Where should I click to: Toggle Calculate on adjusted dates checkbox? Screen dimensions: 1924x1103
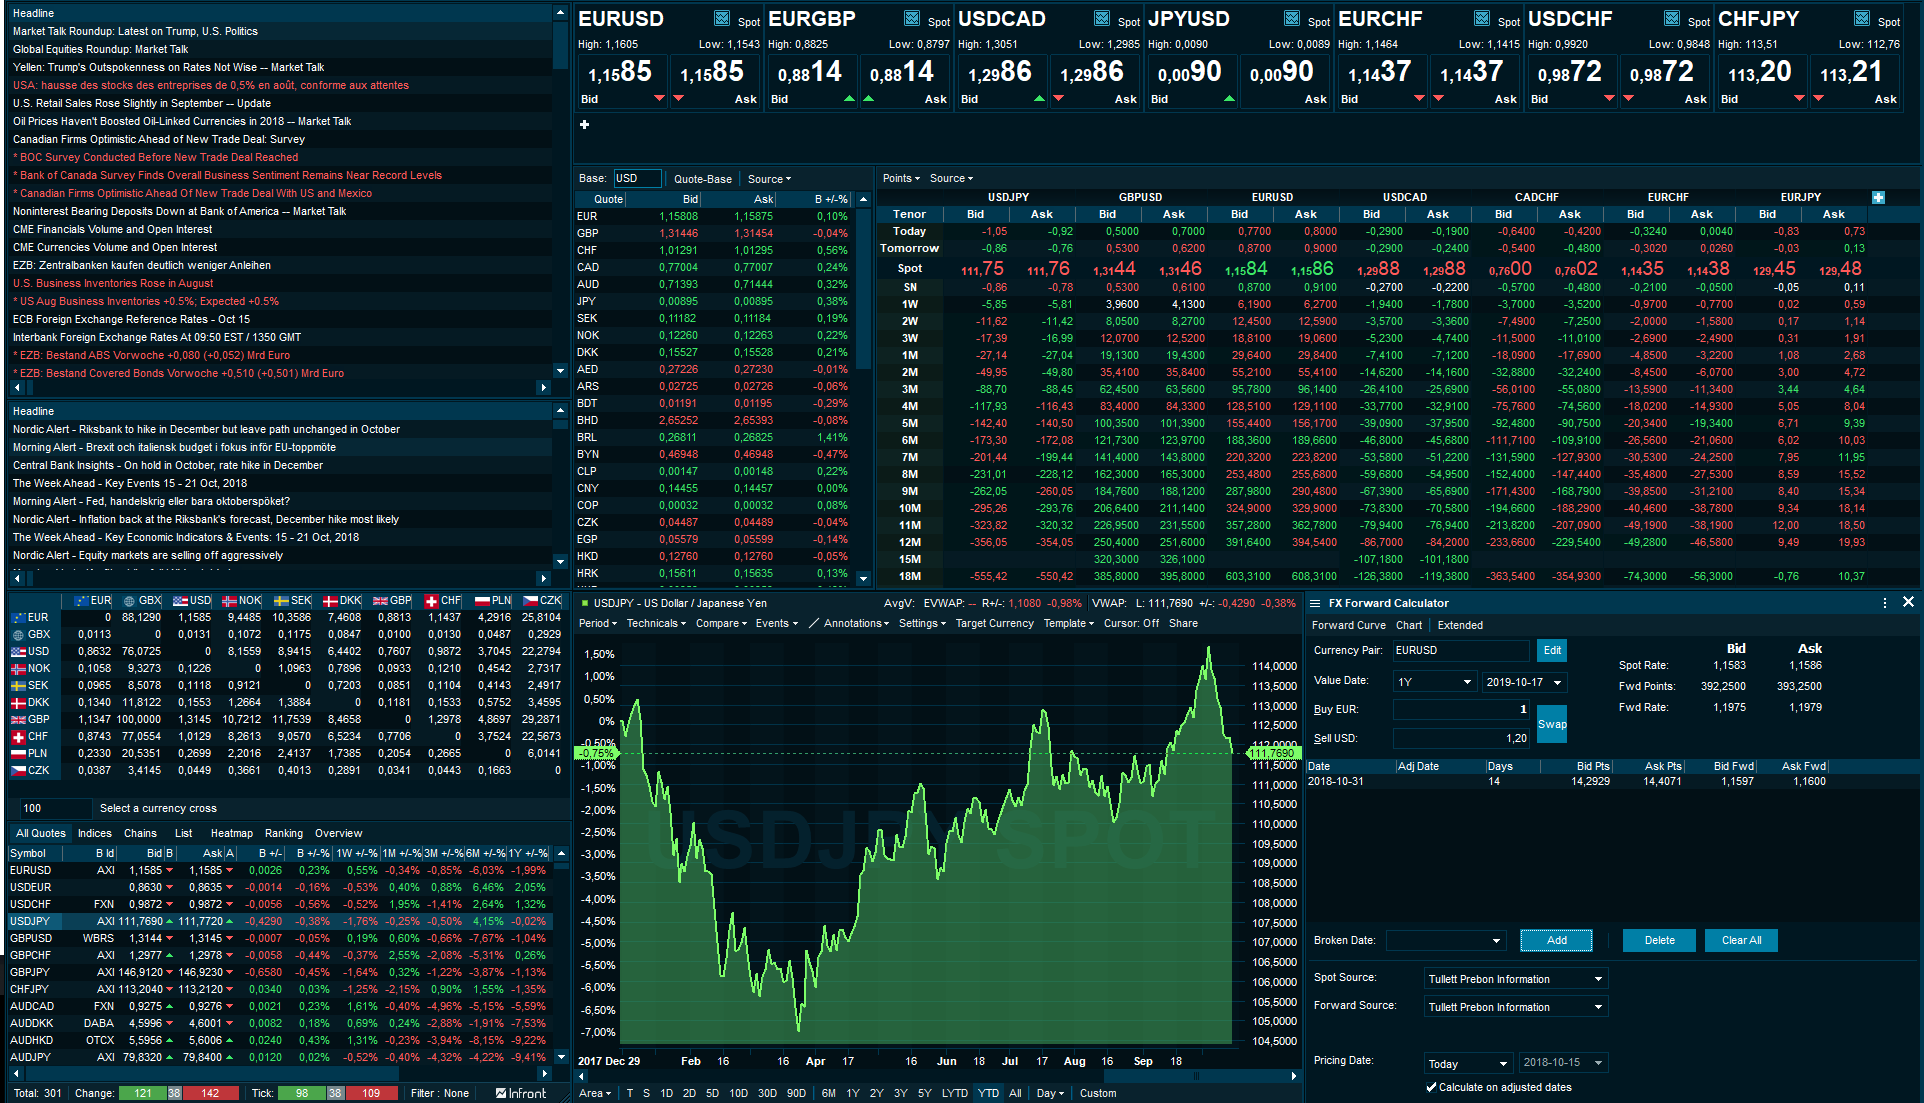pyautogui.click(x=1431, y=1087)
